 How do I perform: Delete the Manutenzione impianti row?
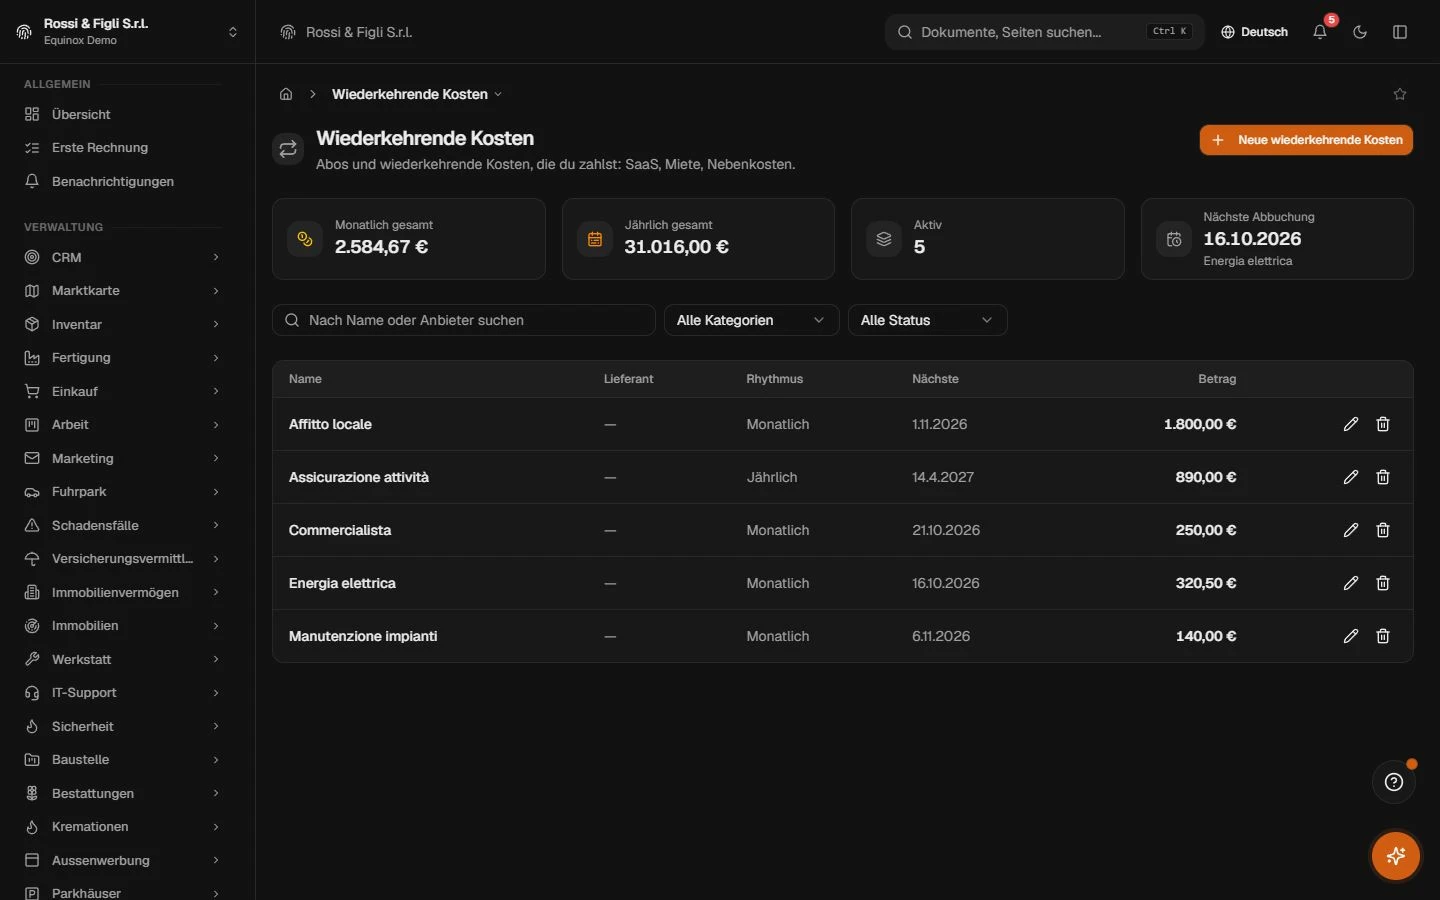1383,636
